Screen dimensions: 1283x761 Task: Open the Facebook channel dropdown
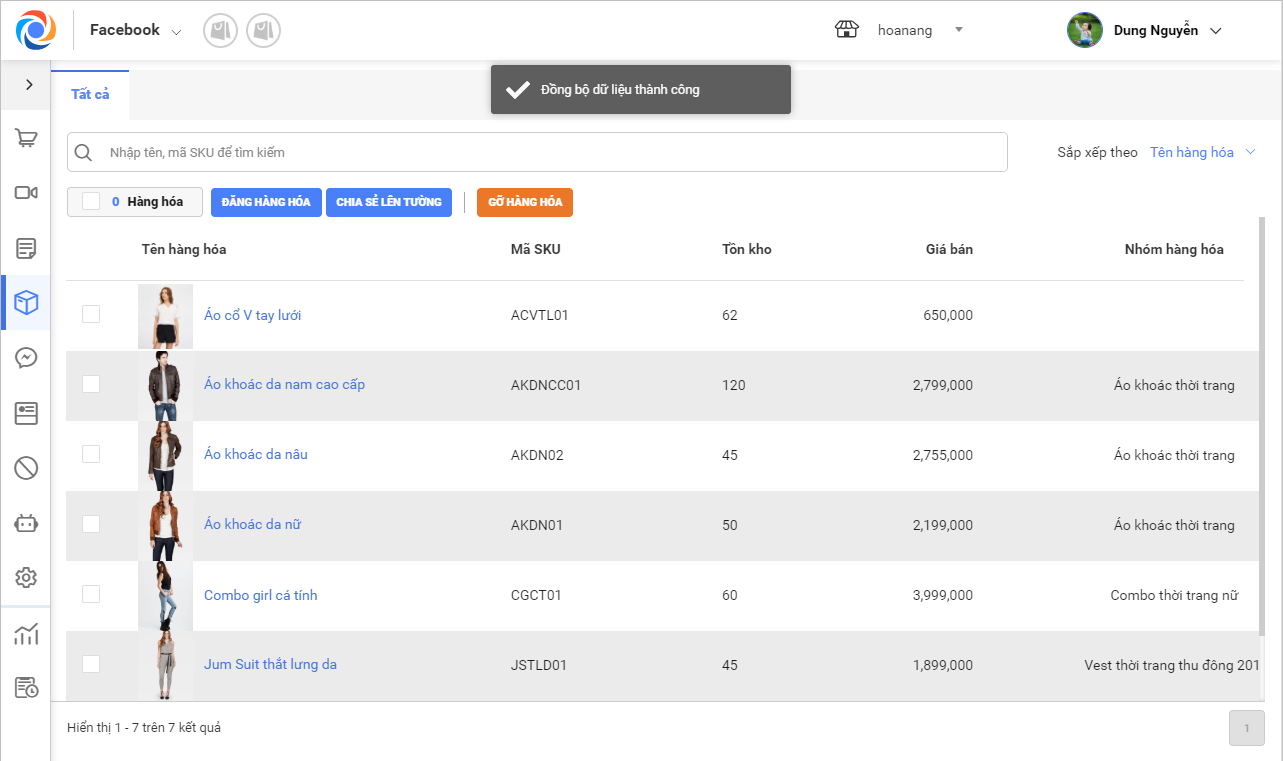point(135,30)
